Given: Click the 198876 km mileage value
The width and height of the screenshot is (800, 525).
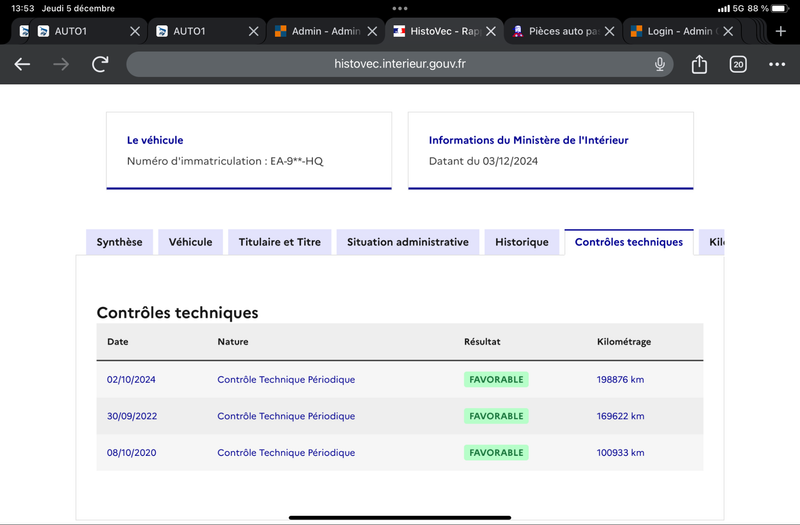Looking at the screenshot, I should point(620,380).
